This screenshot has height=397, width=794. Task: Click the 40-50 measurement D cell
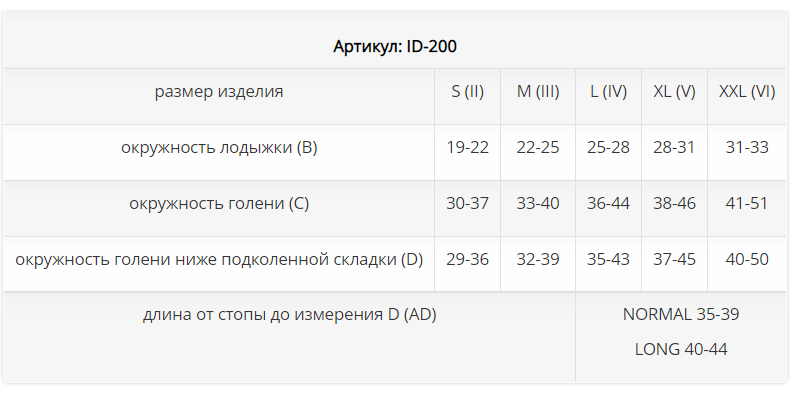click(x=747, y=259)
